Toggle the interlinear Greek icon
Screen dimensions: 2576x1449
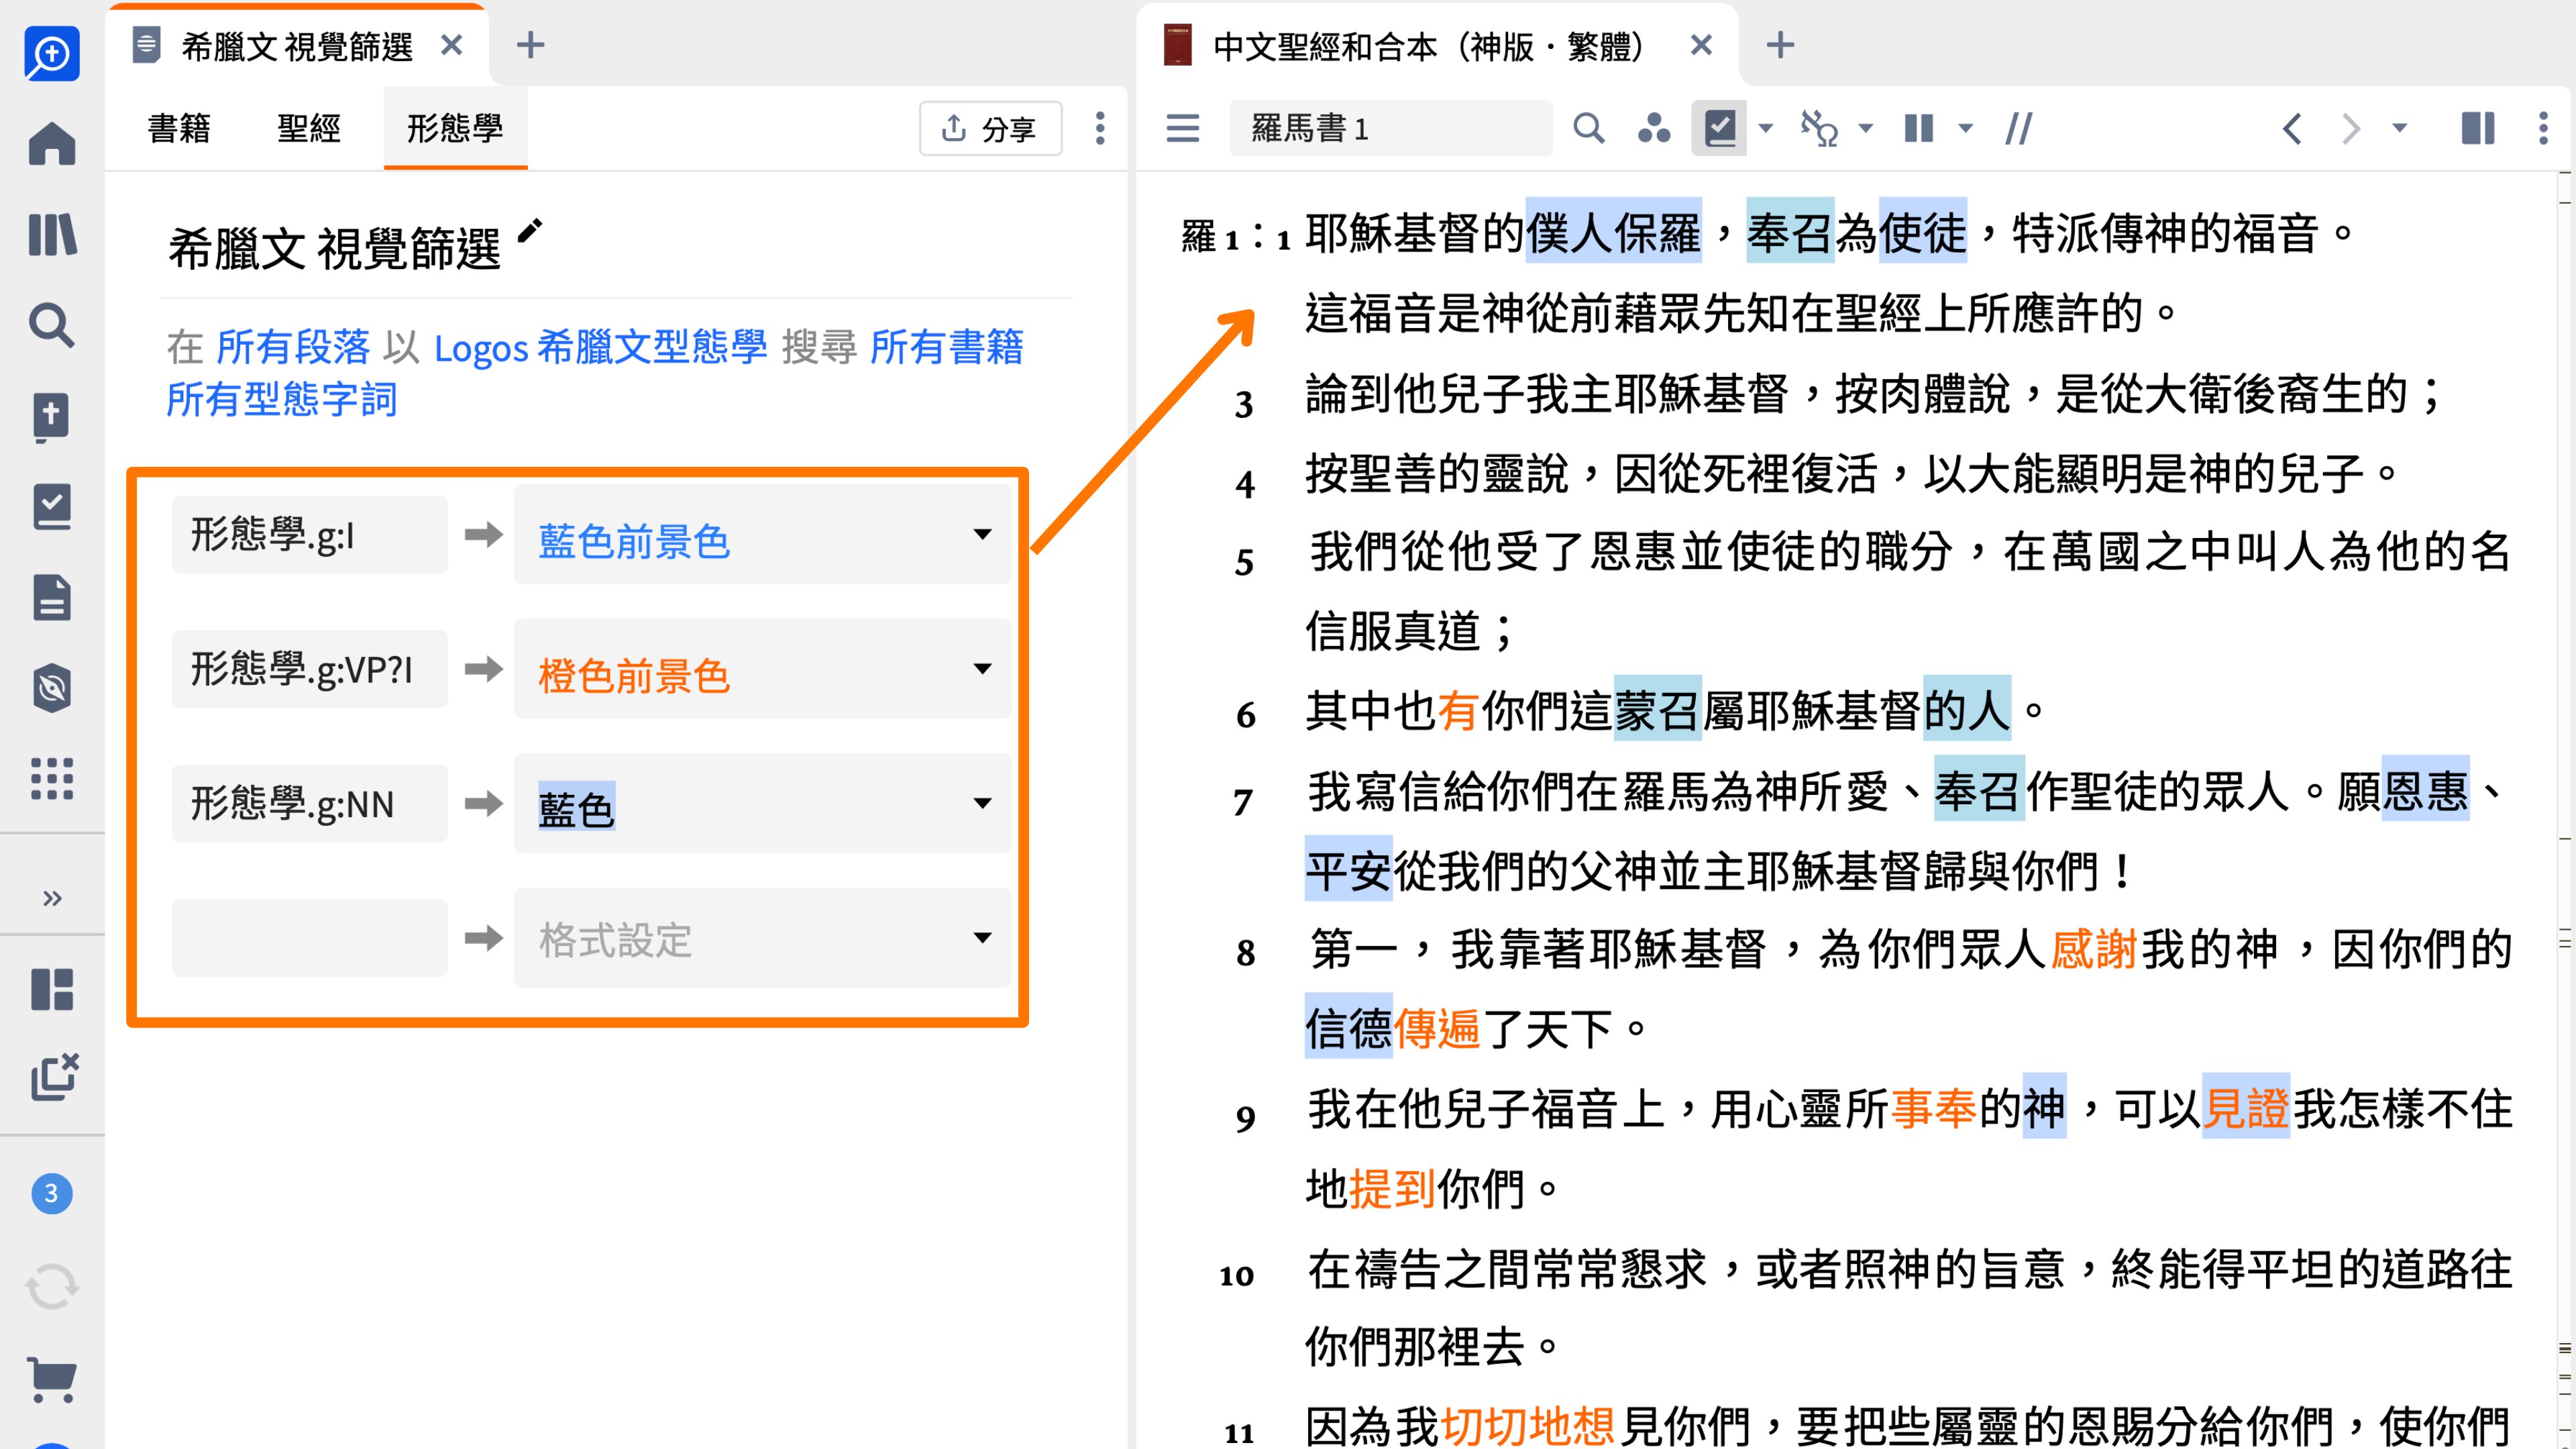coord(1819,128)
